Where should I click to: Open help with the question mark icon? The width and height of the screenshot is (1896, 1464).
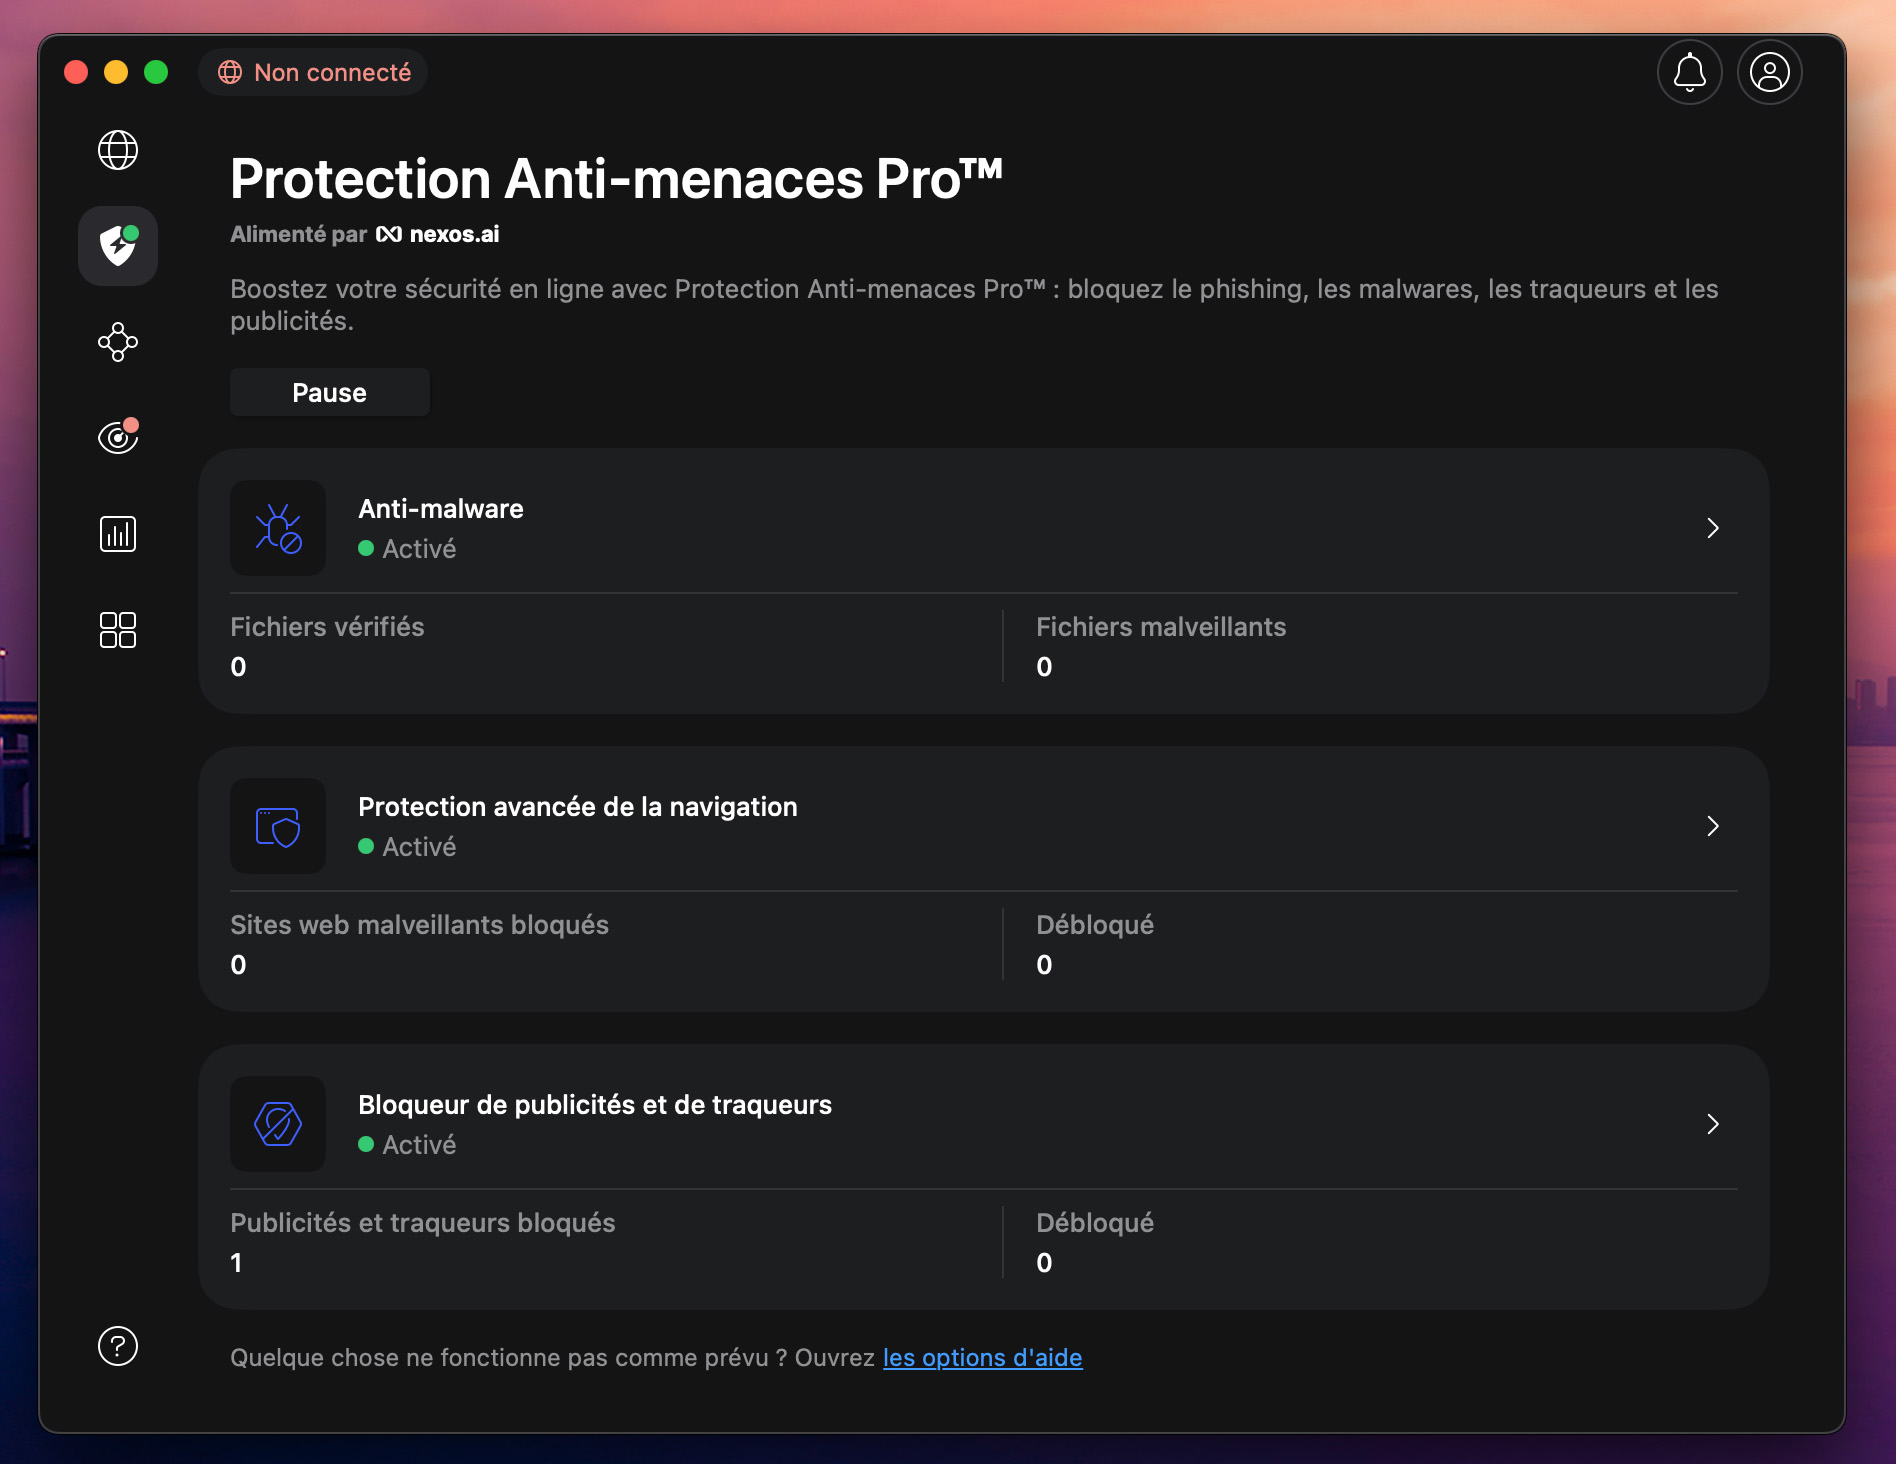coord(117,1346)
